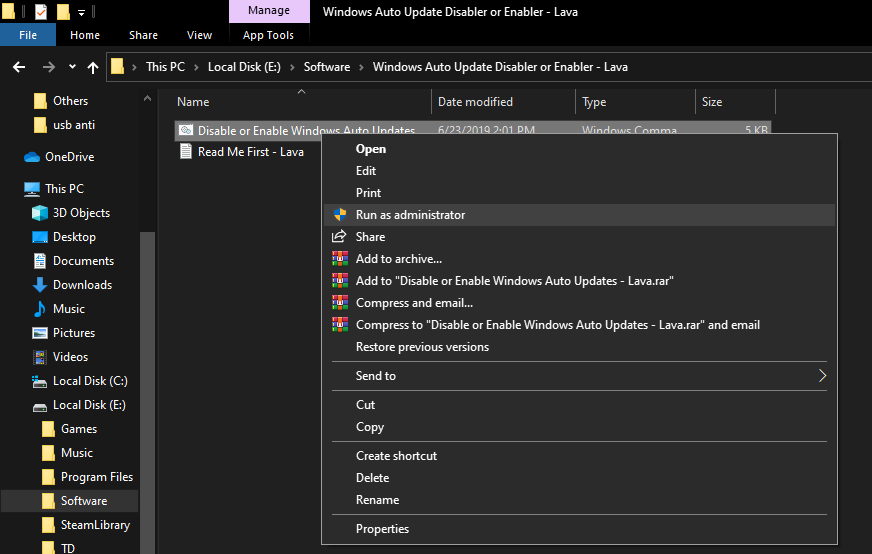The image size is (872, 554).
Task: Click the New Folder icon in title bar
Action: pos(63,11)
